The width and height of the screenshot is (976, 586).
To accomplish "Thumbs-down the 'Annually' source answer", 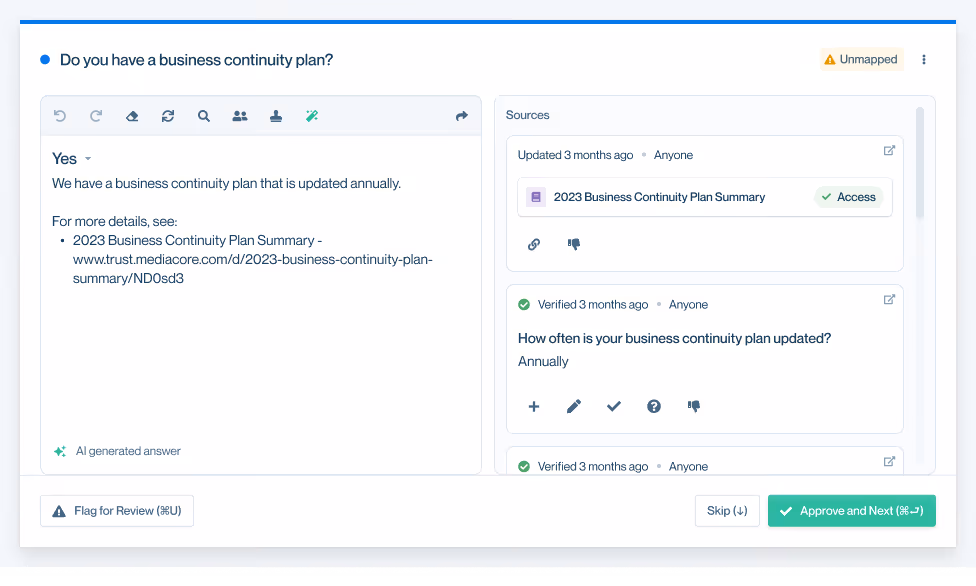I will tap(694, 407).
